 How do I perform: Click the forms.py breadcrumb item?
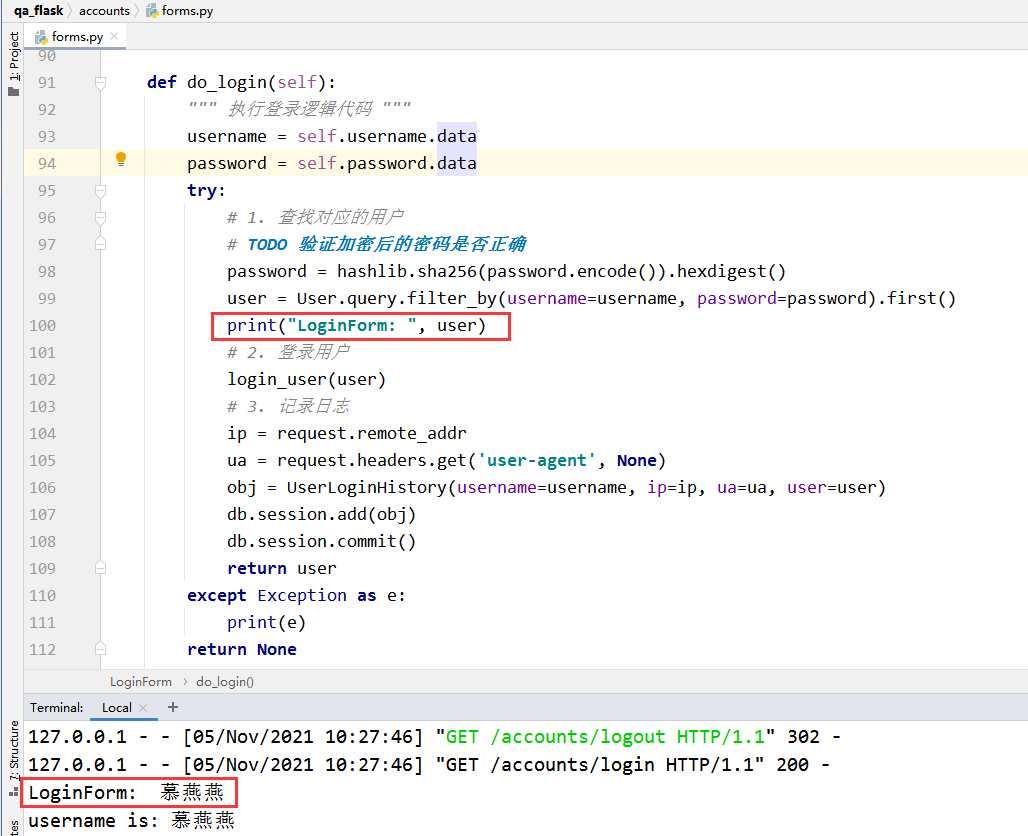[x=180, y=10]
